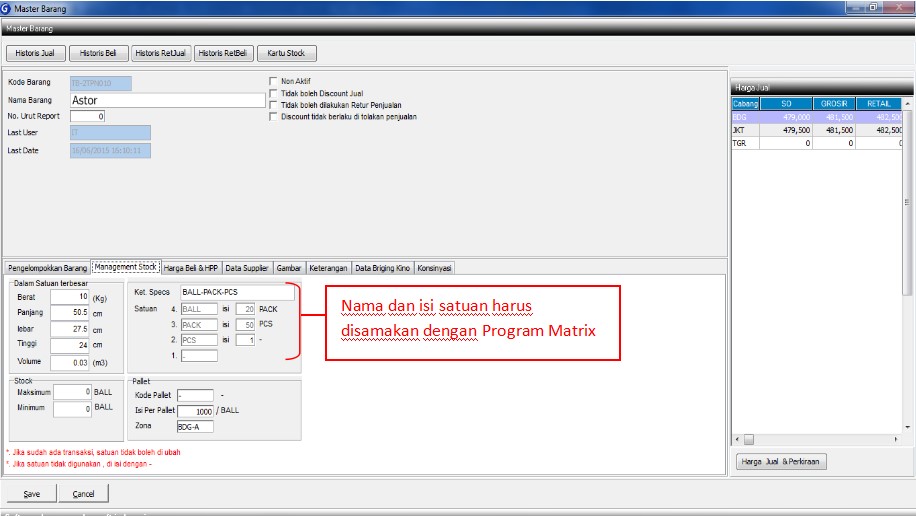Image resolution: width=916 pixels, height=516 pixels.
Task: Tick the Non Aktif checkbox
Action: click(273, 82)
